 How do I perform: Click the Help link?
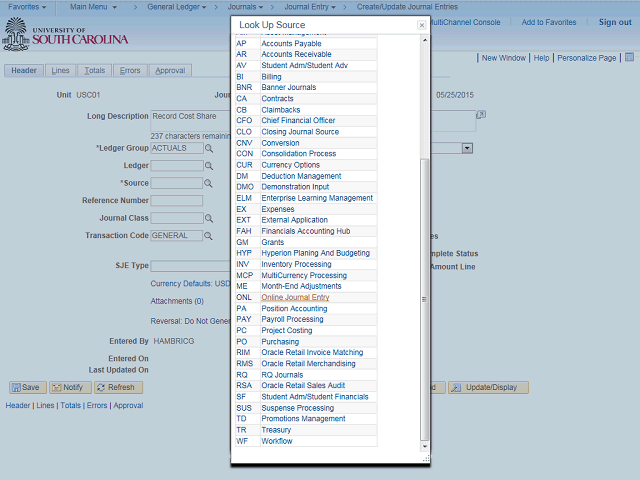(541, 58)
